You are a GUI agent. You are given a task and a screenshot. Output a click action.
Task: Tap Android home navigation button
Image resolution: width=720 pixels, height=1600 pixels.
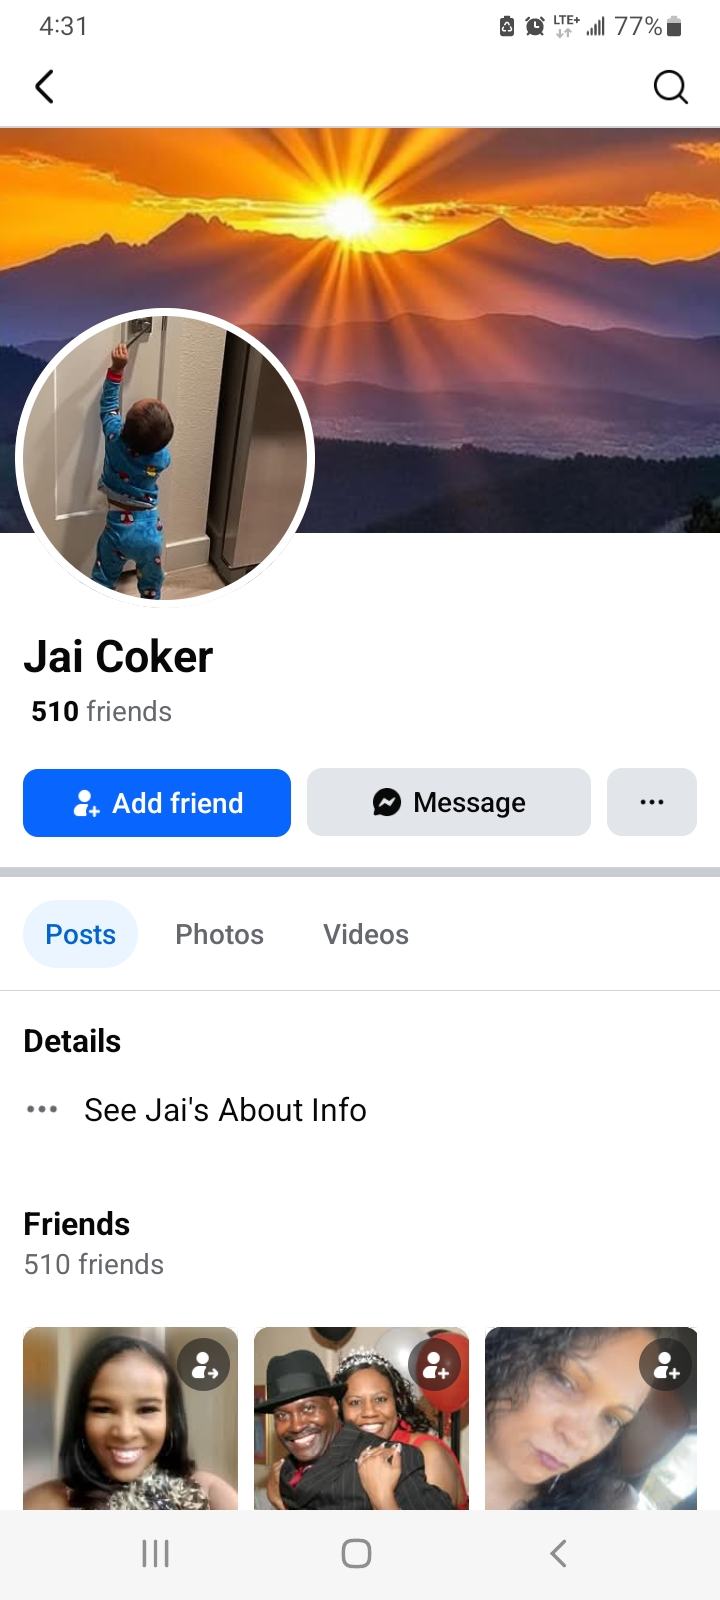click(357, 1553)
